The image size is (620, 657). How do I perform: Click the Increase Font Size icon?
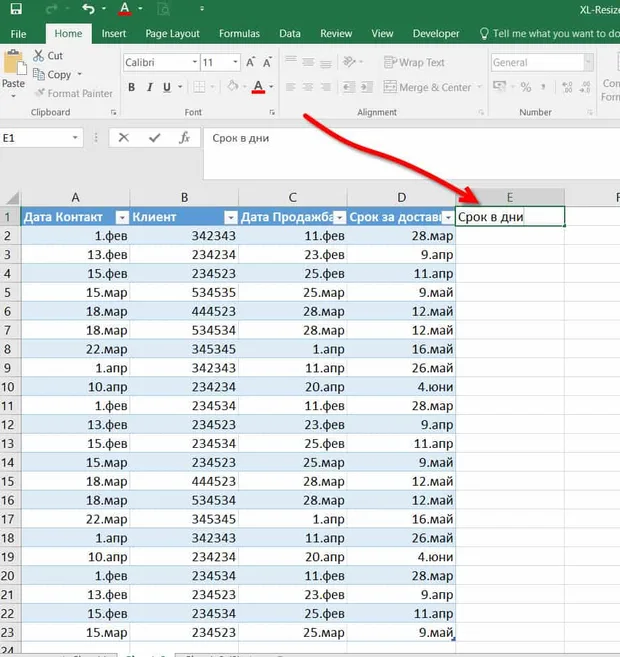click(251, 62)
